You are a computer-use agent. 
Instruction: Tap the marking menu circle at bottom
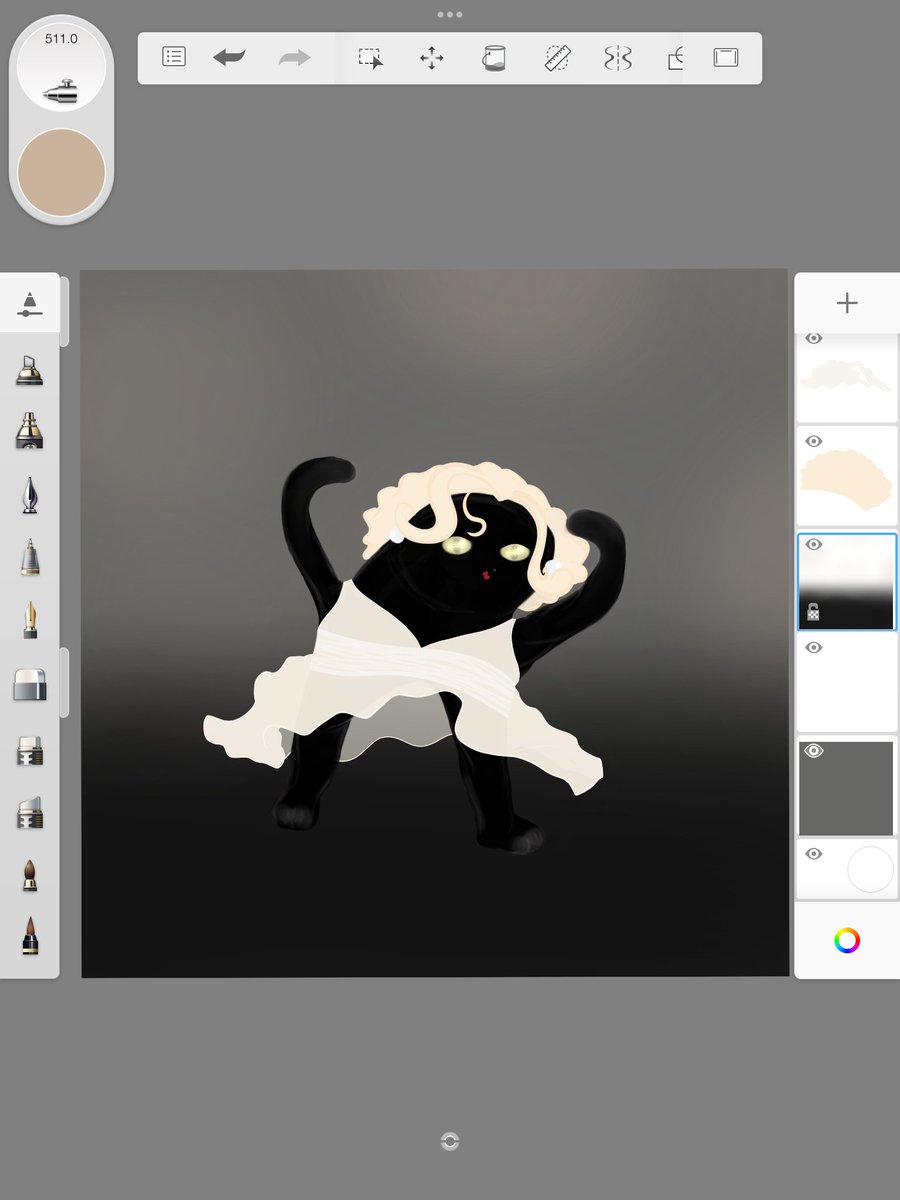tap(450, 1142)
